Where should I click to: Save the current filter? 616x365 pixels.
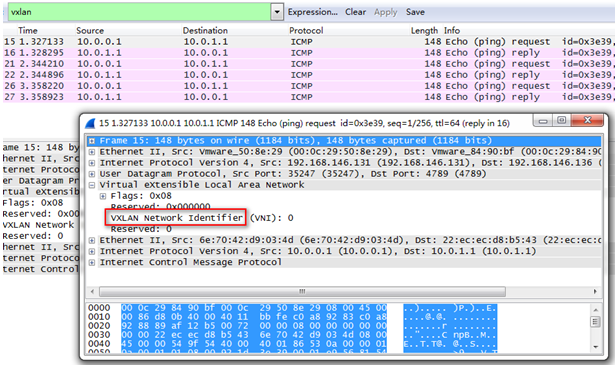pyautogui.click(x=415, y=12)
